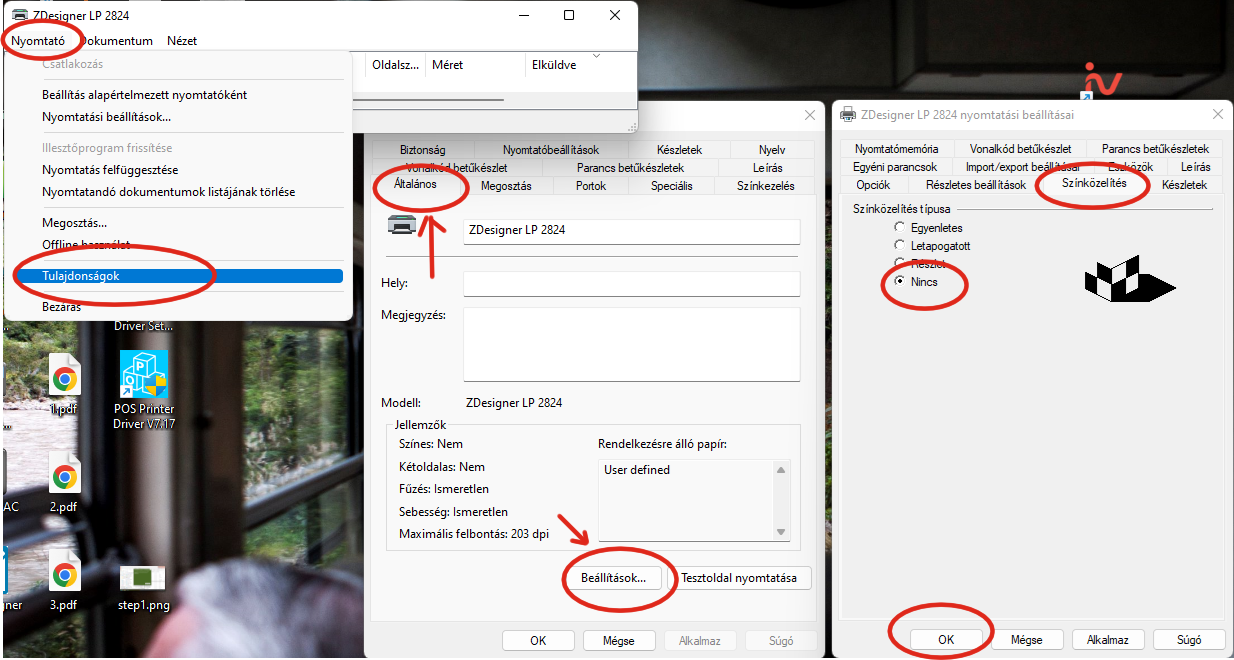This screenshot has height=660, width=1234.
Task: Open the Színközelítés tab
Action: [x=1094, y=183]
